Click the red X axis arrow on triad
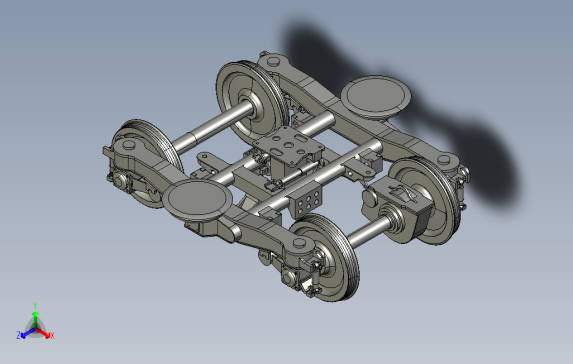The height and width of the screenshot is (364, 573). click(44, 333)
